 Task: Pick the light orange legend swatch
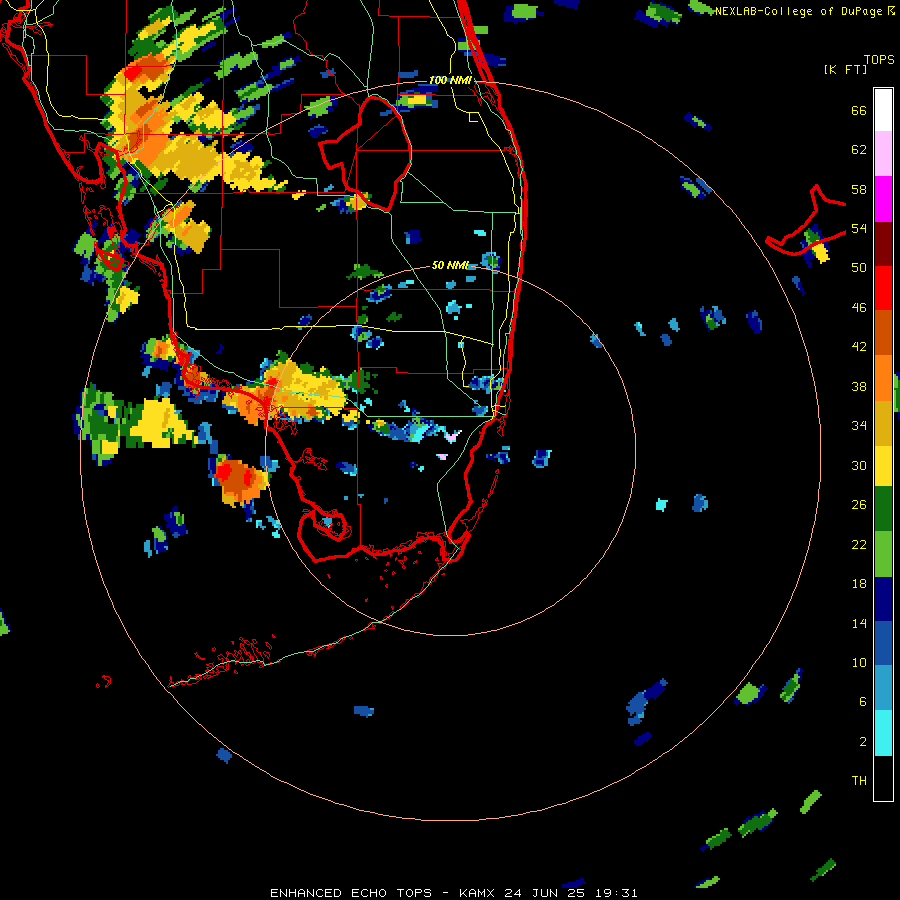883,377
